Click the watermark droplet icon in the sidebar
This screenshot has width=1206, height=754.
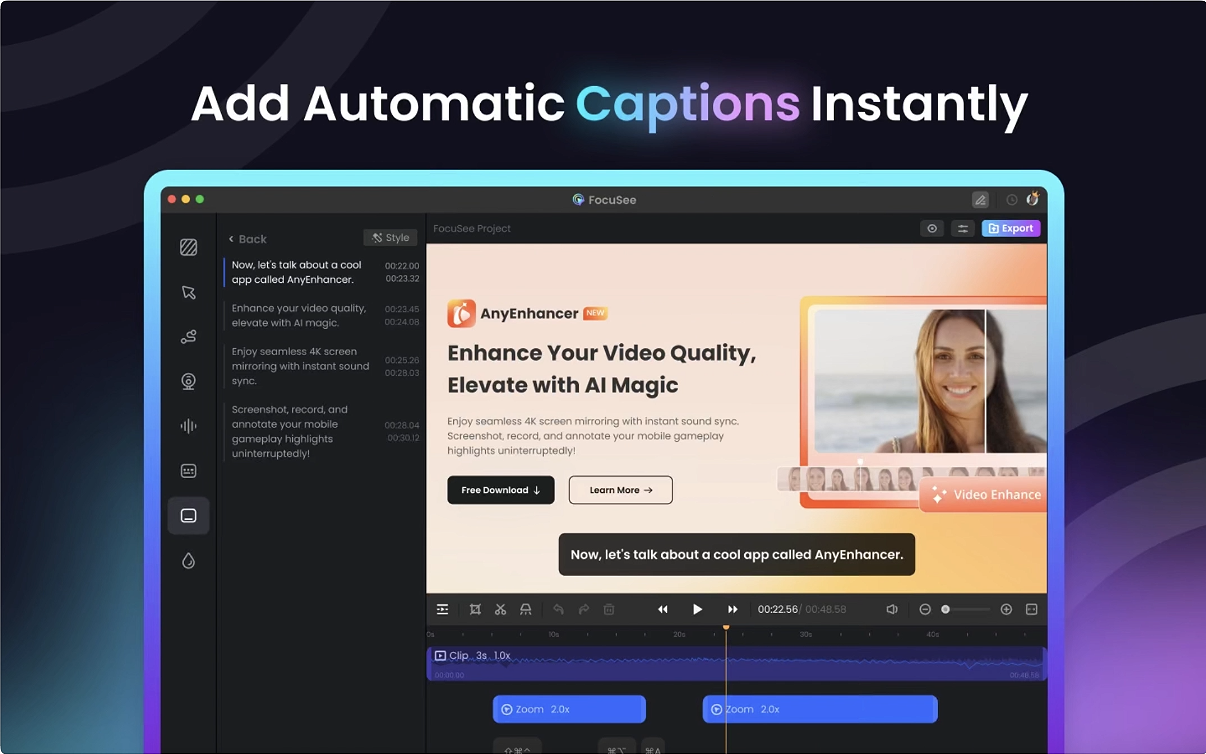[188, 561]
